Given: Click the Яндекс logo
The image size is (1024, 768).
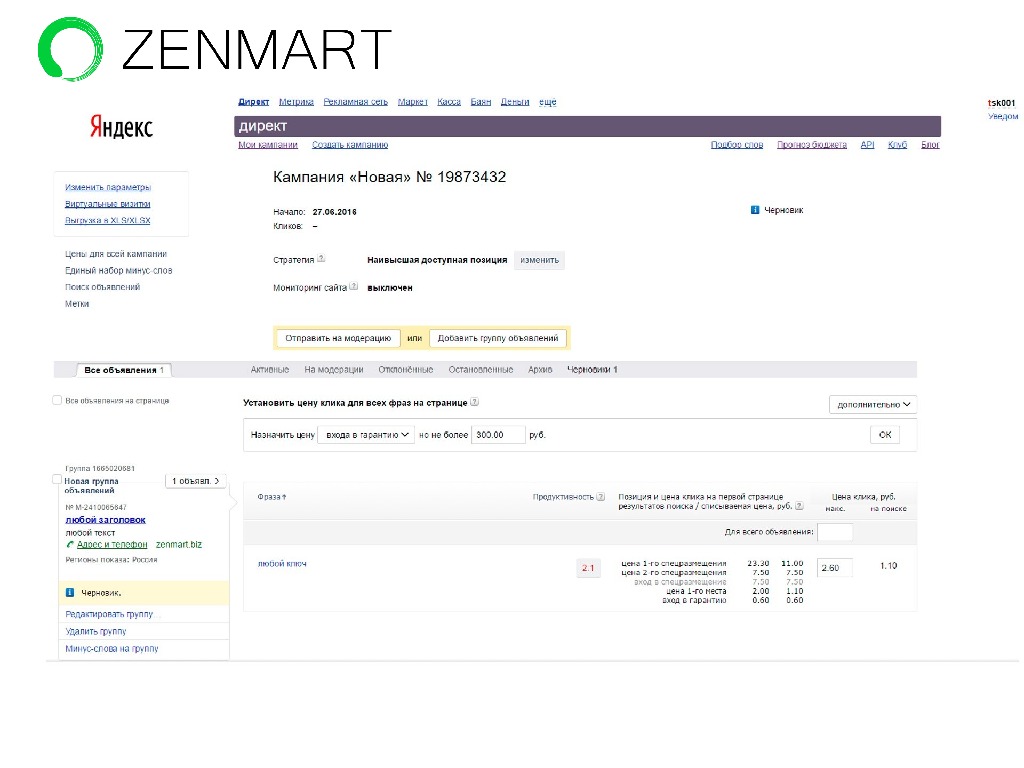Looking at the screenshot, I should point(121,127).
